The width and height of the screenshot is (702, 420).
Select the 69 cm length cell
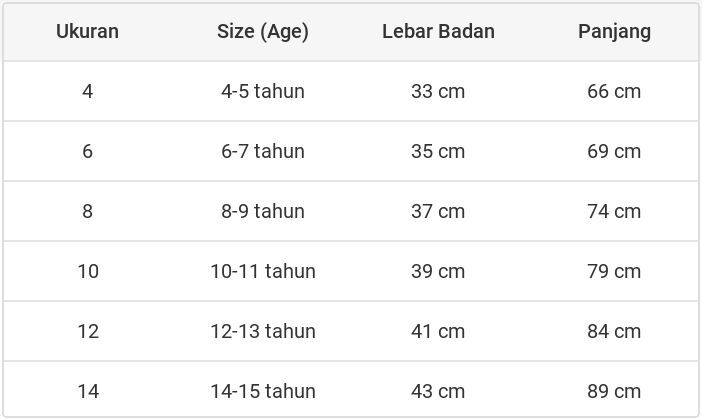(614, 151)
